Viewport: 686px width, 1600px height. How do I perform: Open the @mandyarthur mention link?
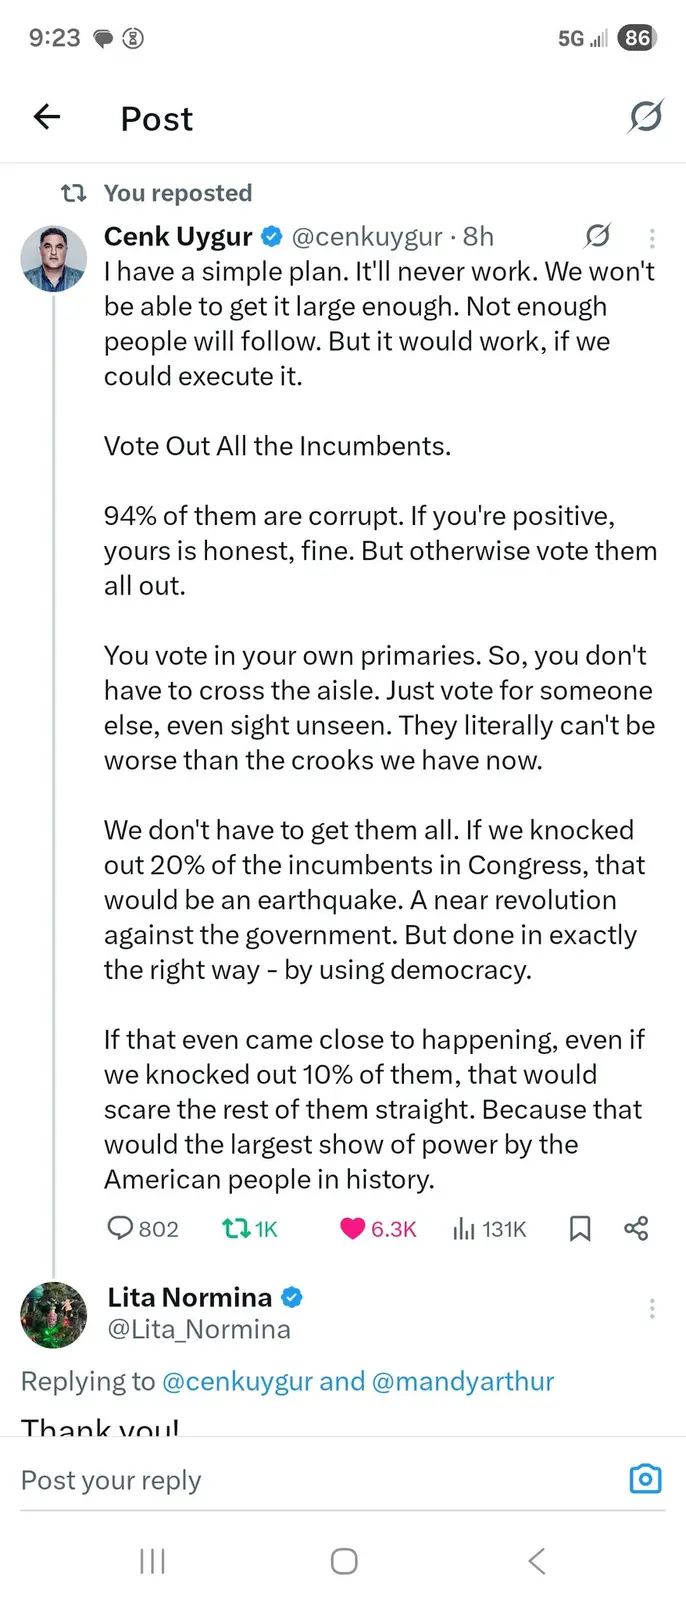tap(462, 1381)
